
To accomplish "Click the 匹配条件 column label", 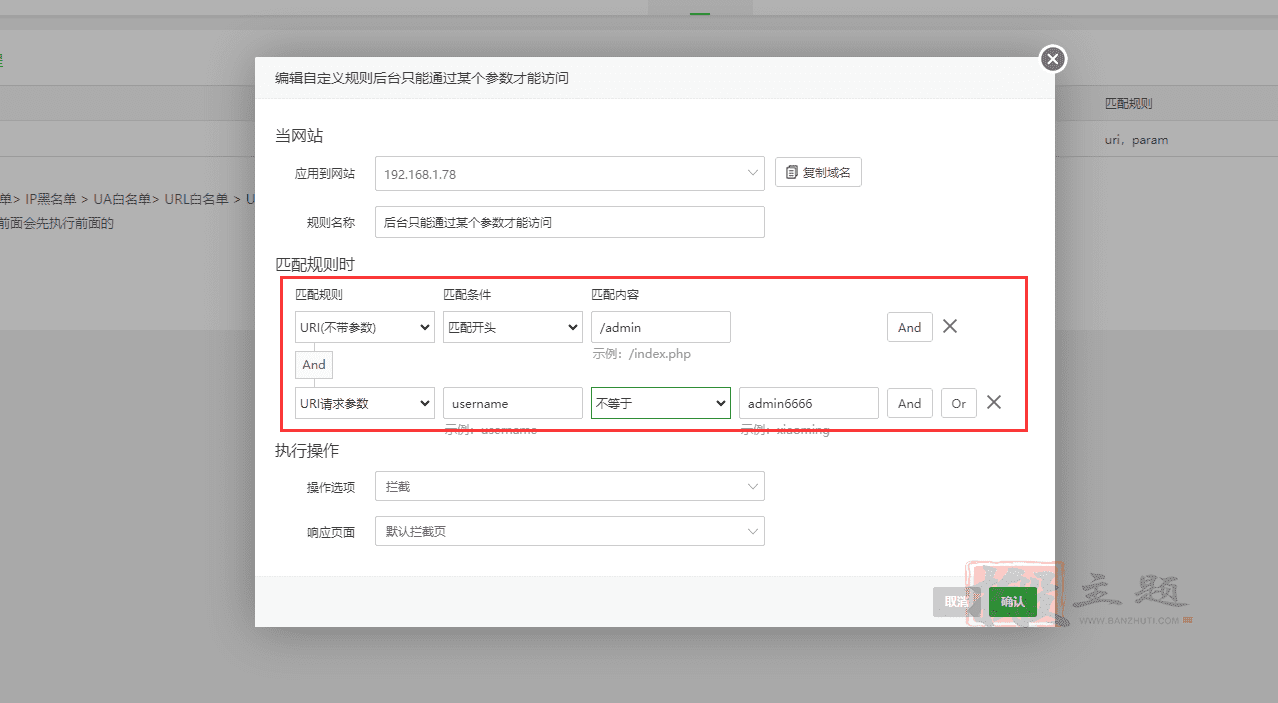I will (x=467, y=295).
